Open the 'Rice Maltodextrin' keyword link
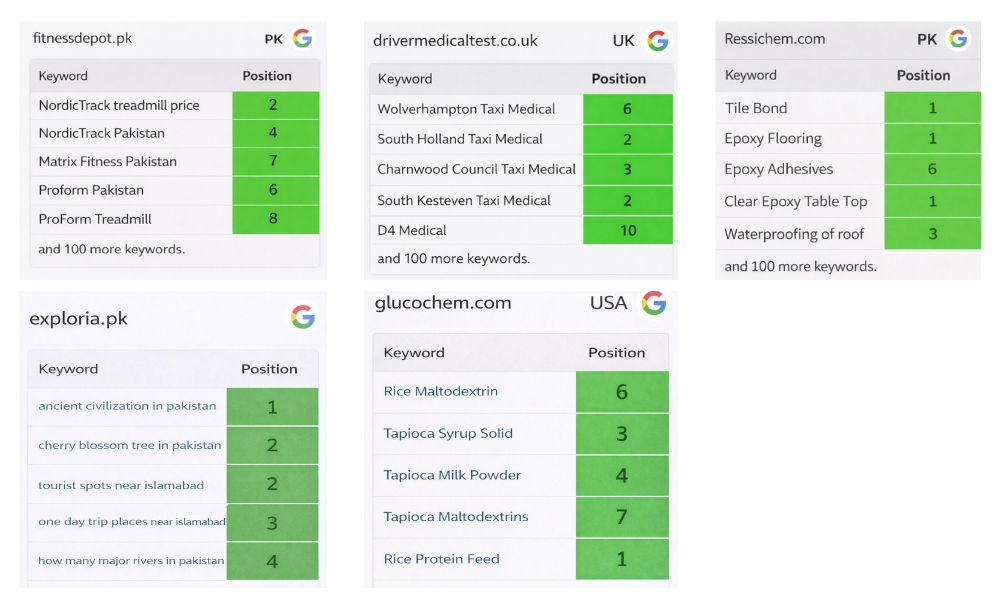This screenshot has width=1000, height=600. click(441, 391)
